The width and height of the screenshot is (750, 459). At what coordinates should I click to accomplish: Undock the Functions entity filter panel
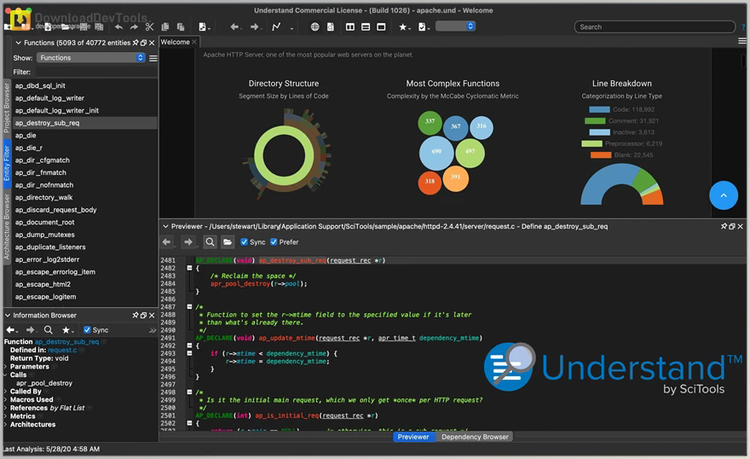[143, 43]
